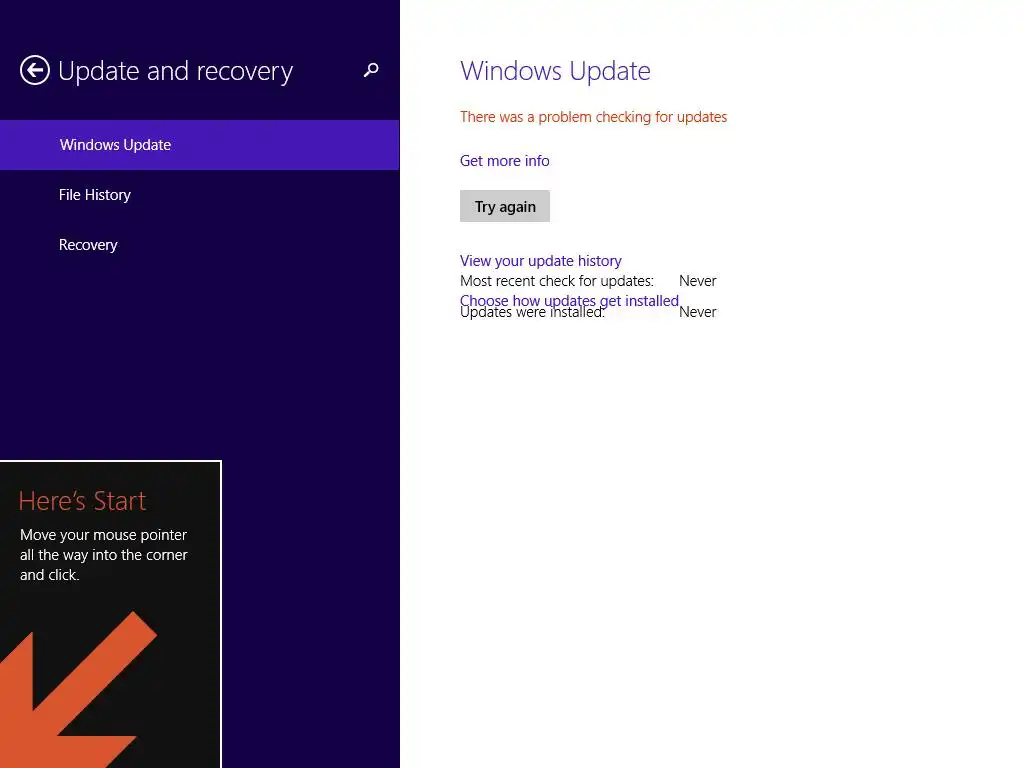This screenshot has width=1024, height=768.
Task: Click Never beside Updates were installed
Action: (x=697, y=312)
